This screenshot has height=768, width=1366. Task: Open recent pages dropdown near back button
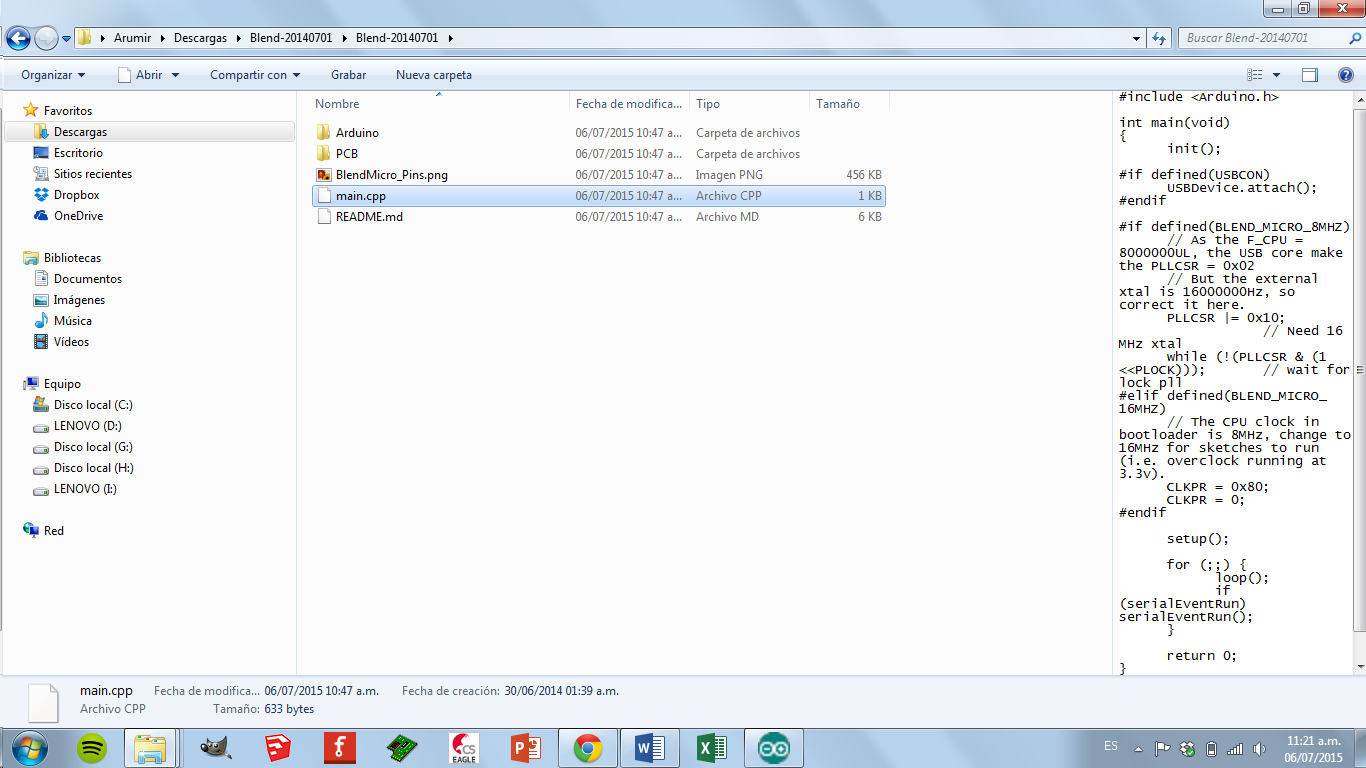coord(66,38)
